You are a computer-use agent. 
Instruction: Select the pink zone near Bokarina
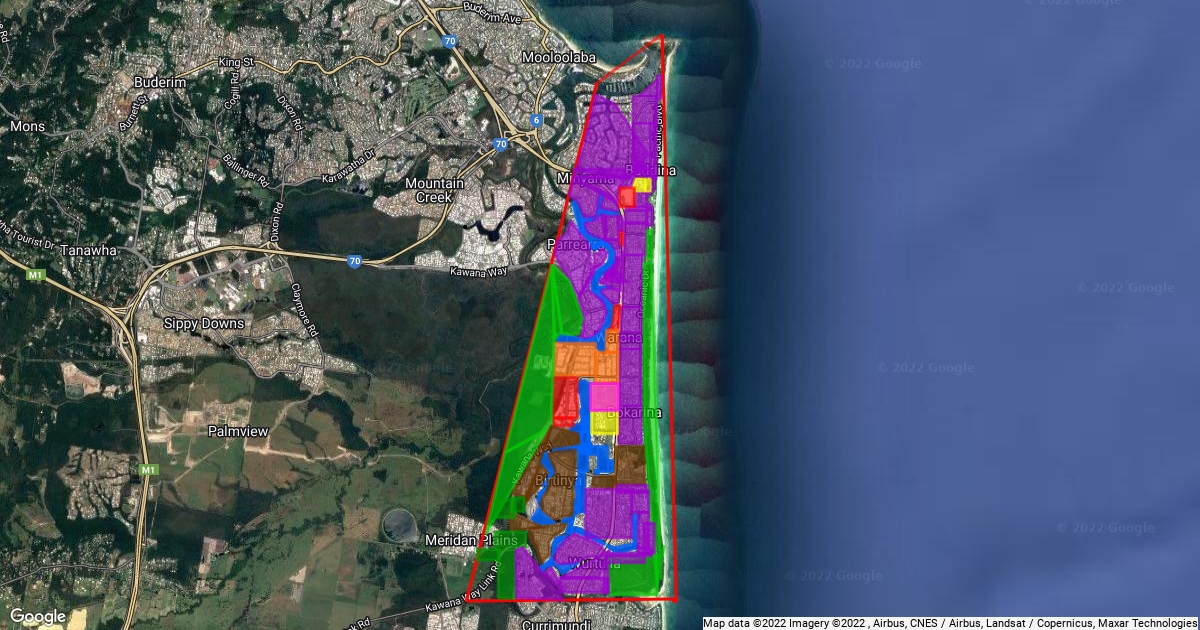[x=604, y=396]
